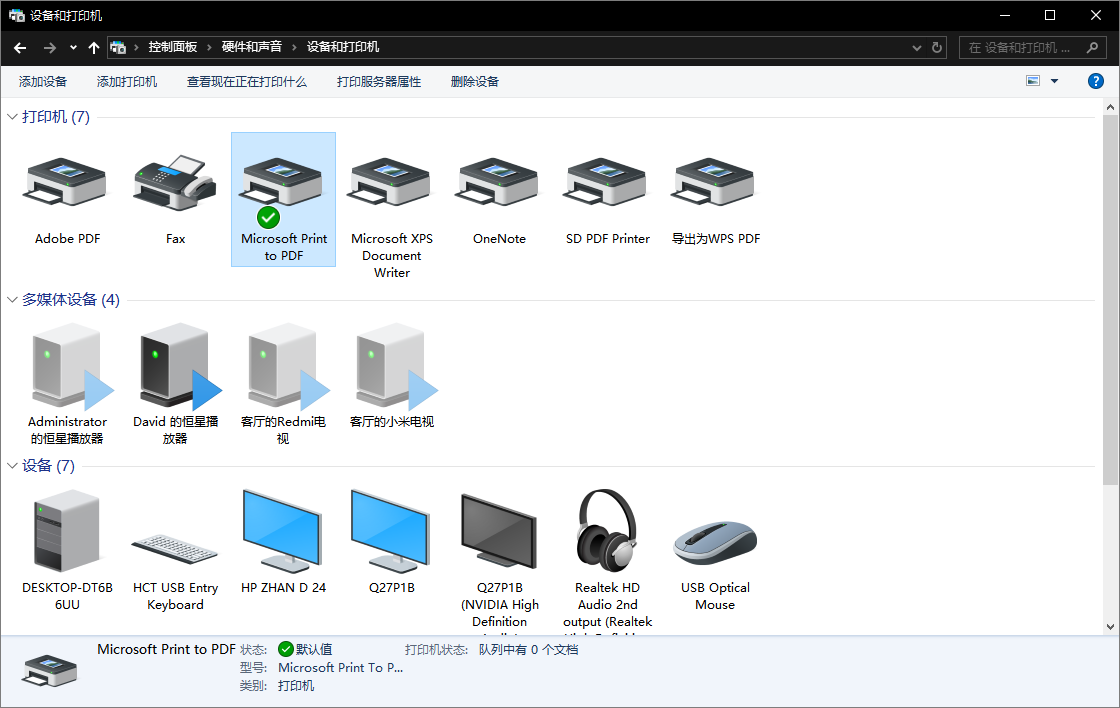Image resolution: width=1120 pixels, height=708 pixels.
Task: Click the search magnifier icon
Action: point(1091,48)
